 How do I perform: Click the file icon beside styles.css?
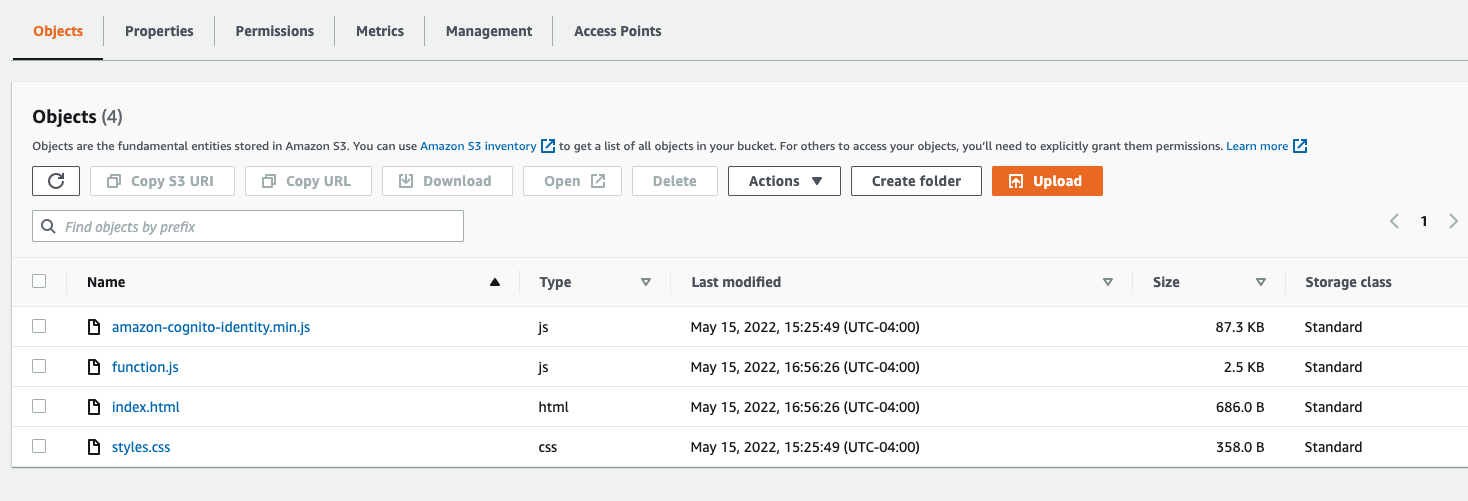click(94, 447)
